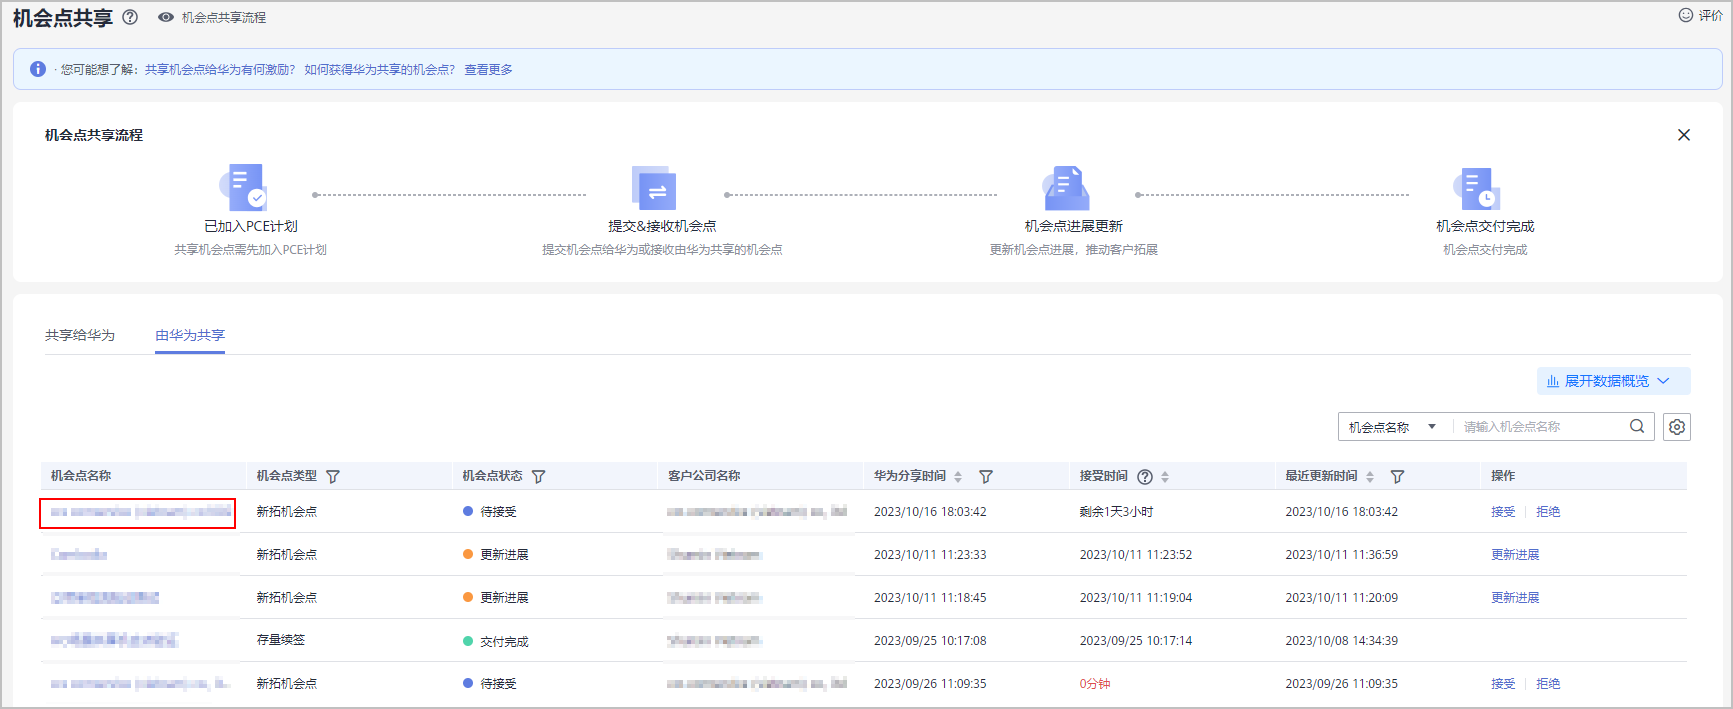Click 拒绝 in the first table row
The width and height of the screenshot is (1733, 709).
click(1547, 512)
